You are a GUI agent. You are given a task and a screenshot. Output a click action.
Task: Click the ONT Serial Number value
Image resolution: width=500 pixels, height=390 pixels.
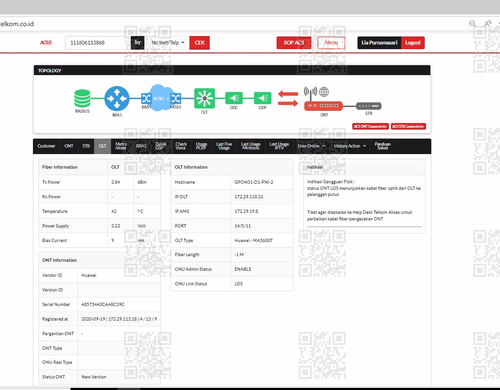coord(103,304)
